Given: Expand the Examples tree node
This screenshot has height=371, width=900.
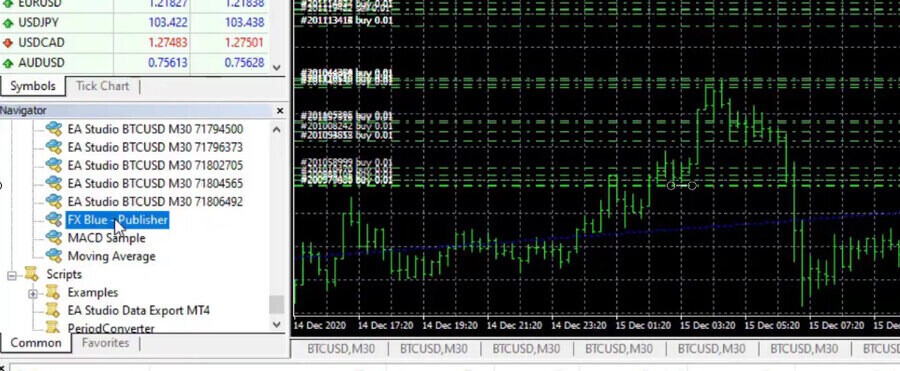Looking at the screenshot, I should 33,294.
